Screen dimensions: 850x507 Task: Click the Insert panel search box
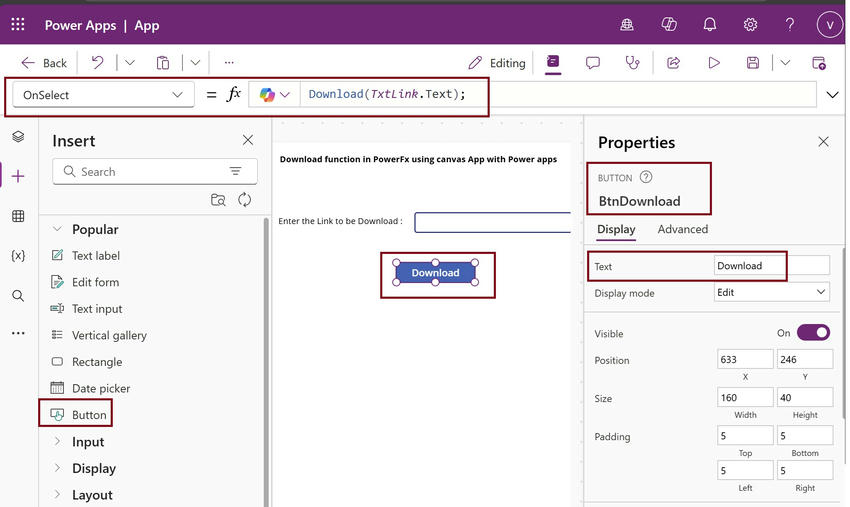[x=154, y=172]
